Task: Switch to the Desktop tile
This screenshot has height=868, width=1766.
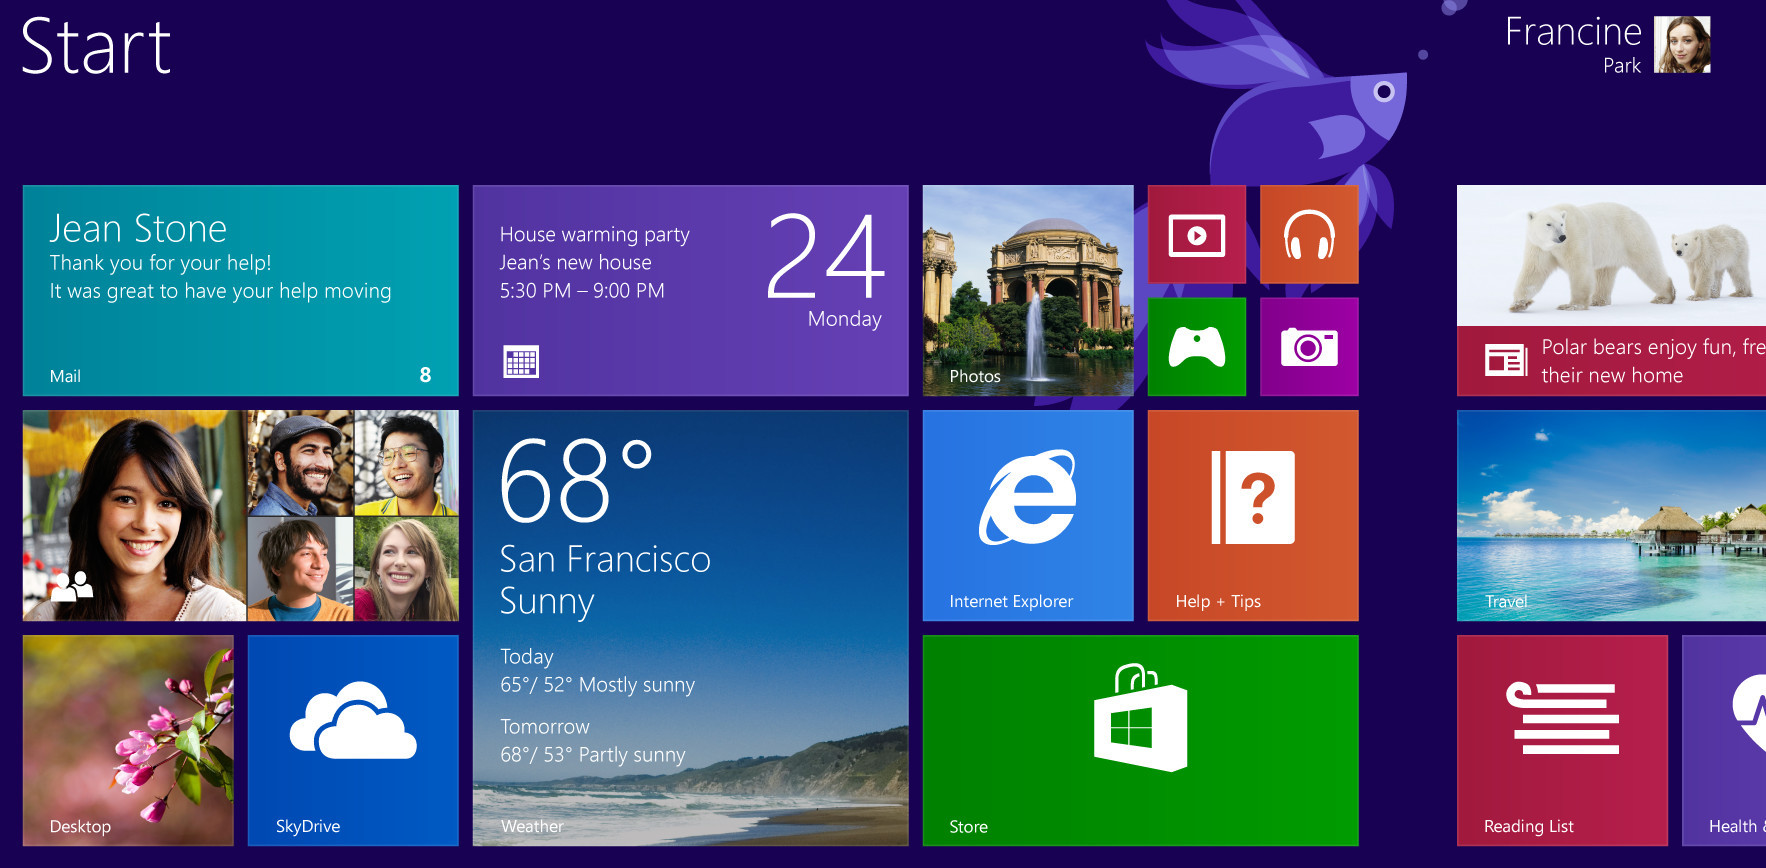Action: tap(128, 740)
